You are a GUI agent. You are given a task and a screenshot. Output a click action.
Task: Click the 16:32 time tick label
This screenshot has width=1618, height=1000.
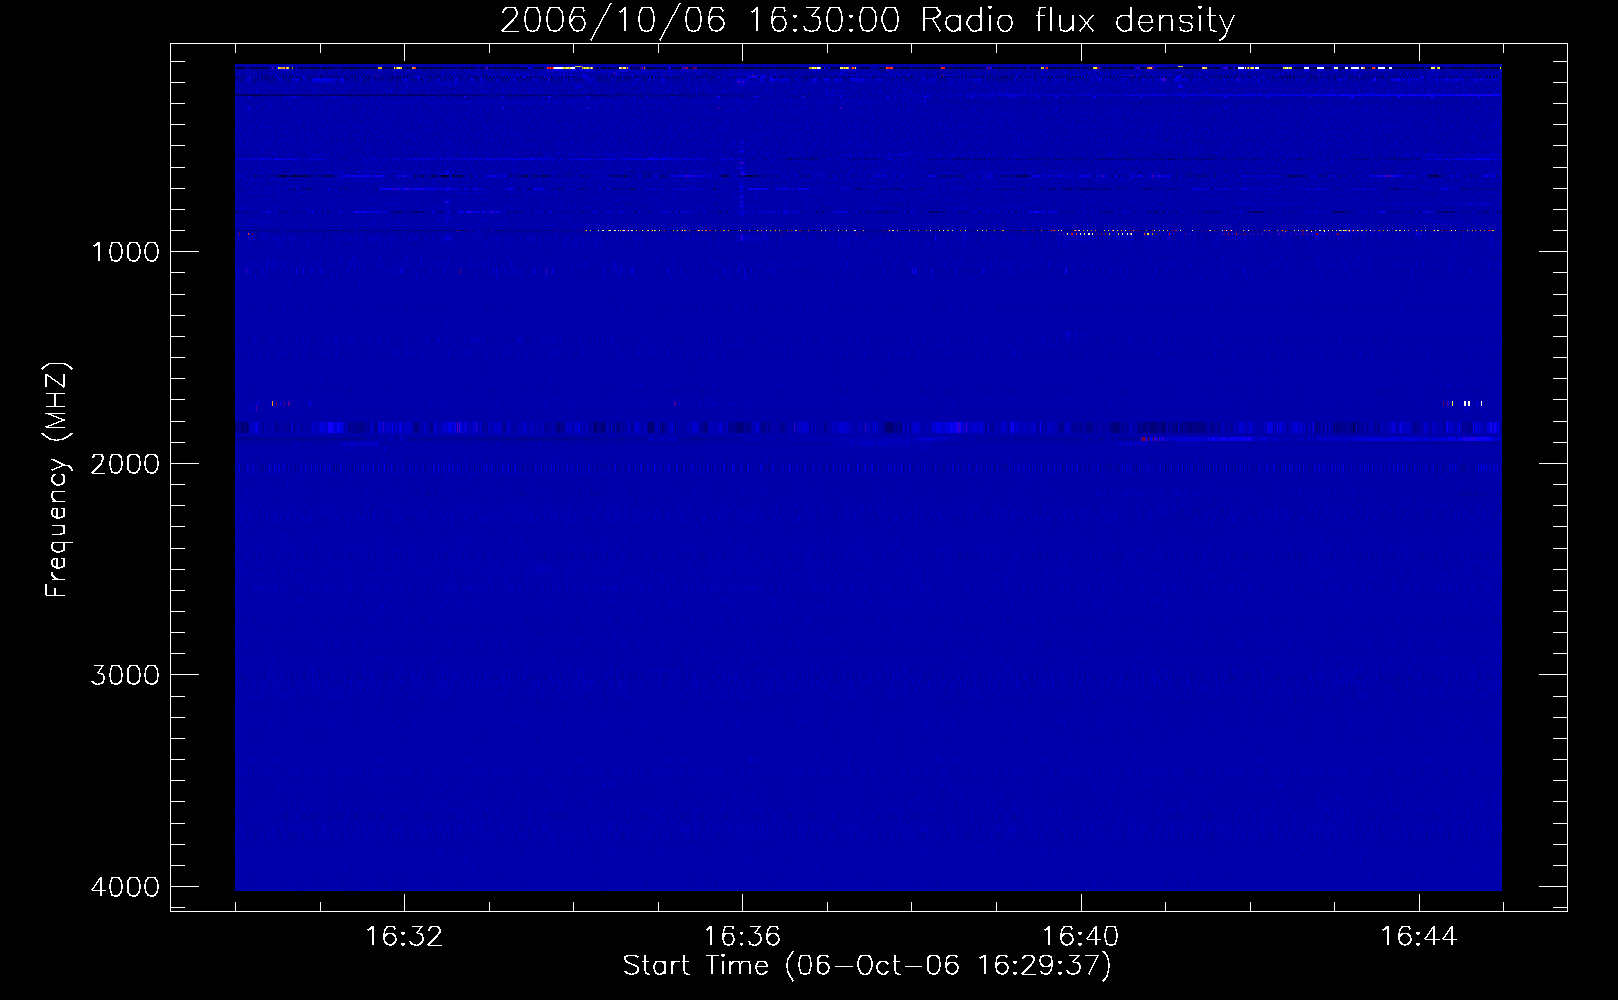tap(404, 936)
